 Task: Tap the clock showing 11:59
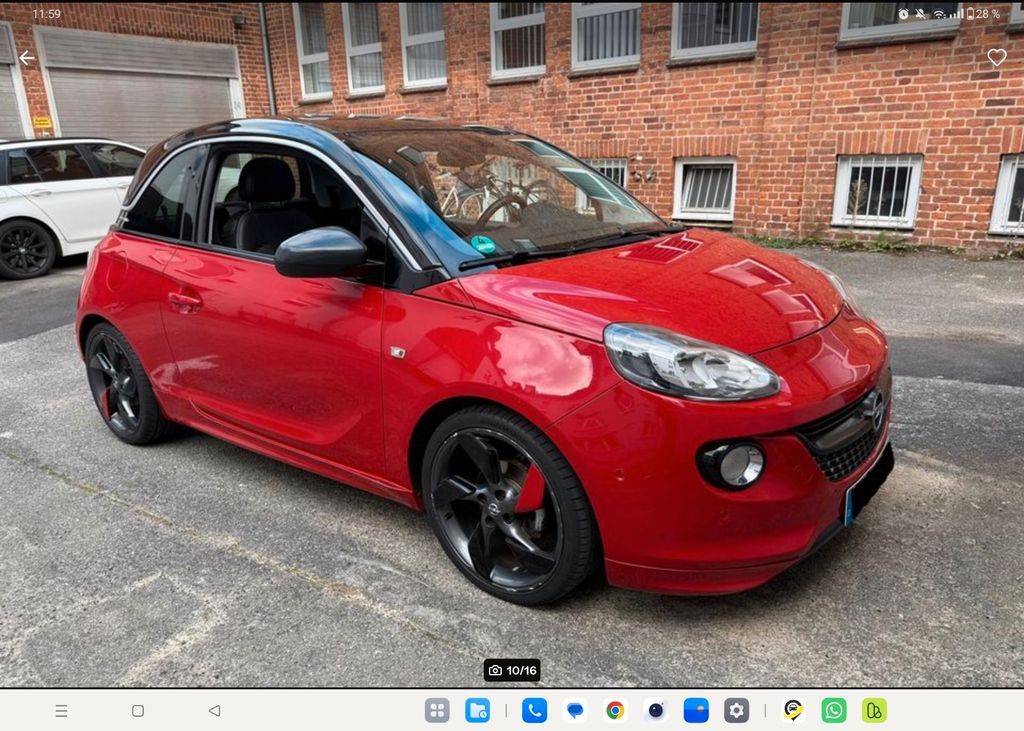(x=46, y=14)
